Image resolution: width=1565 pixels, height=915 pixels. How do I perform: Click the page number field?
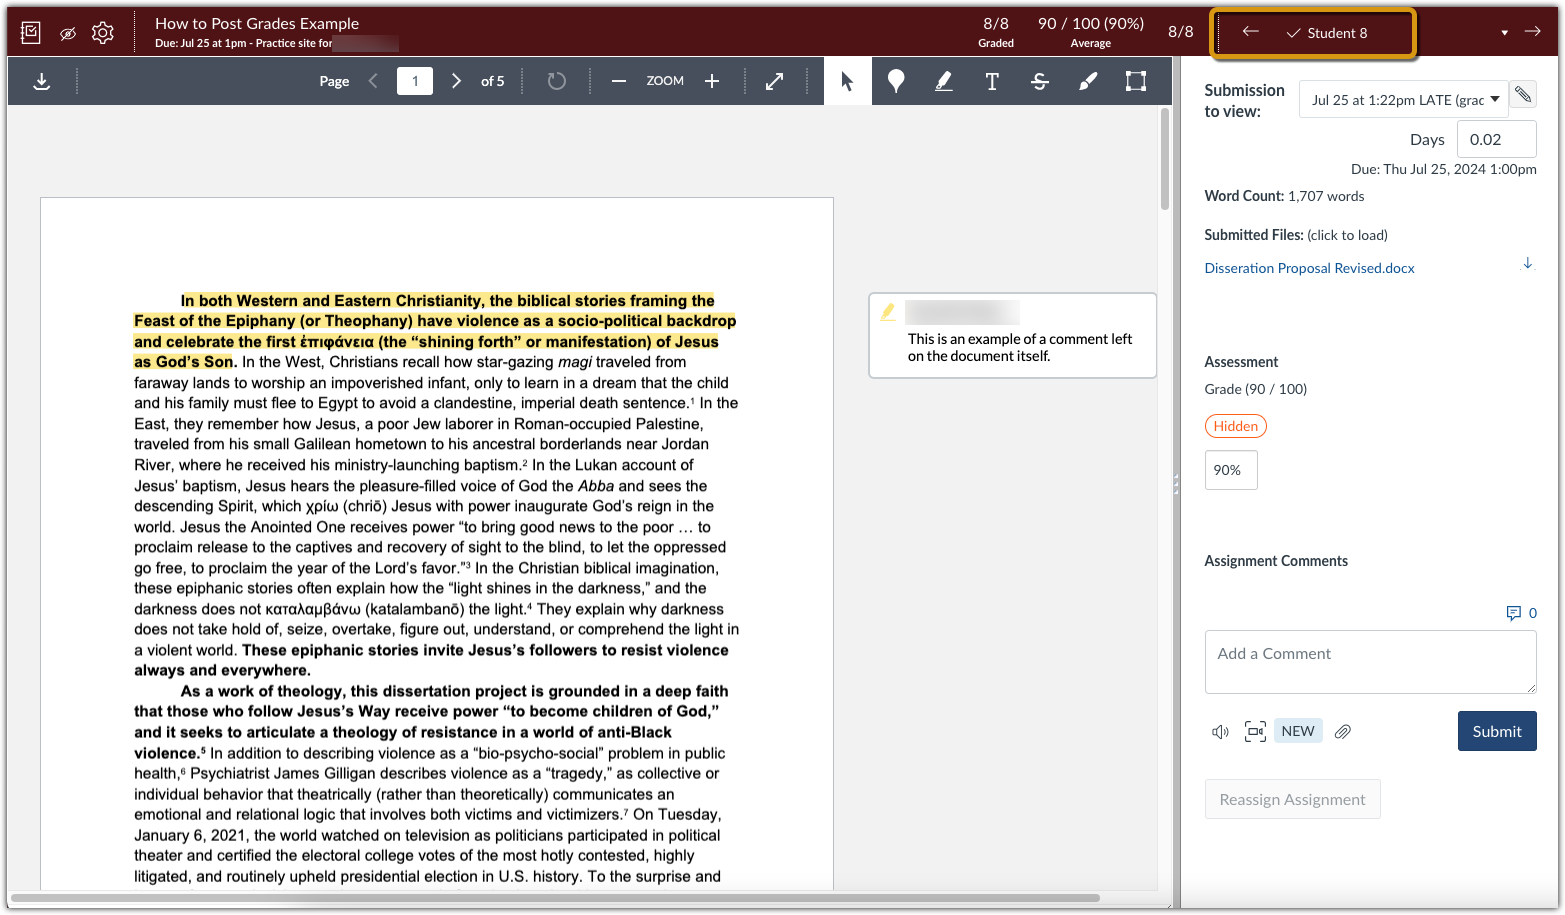pyautogui.click(x=415, y=81)
